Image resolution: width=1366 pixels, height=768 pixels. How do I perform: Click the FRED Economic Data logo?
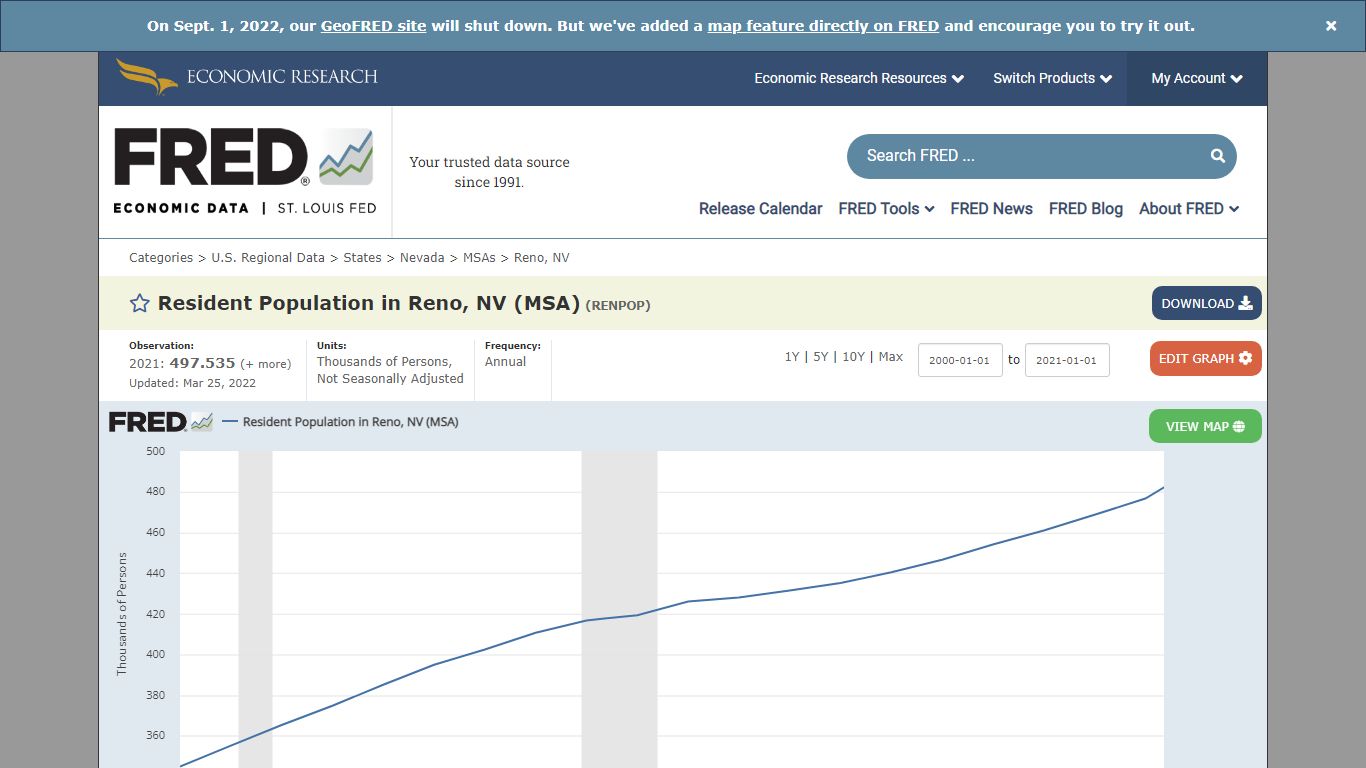(x=245, y=170)
